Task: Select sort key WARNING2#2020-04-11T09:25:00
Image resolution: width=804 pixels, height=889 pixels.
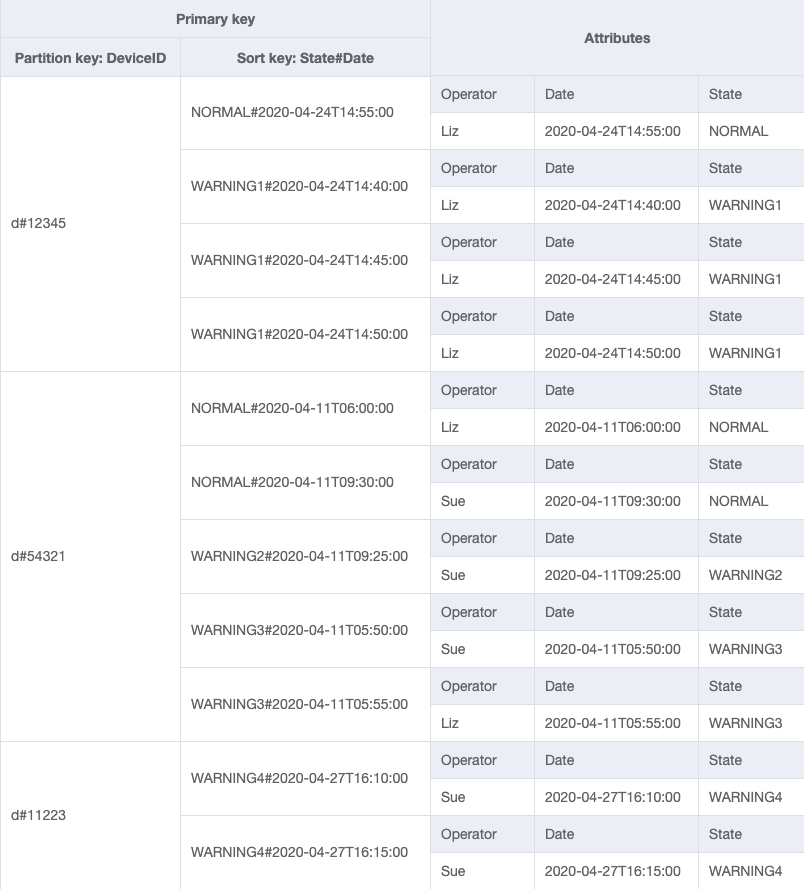Action: pos(299,556)
